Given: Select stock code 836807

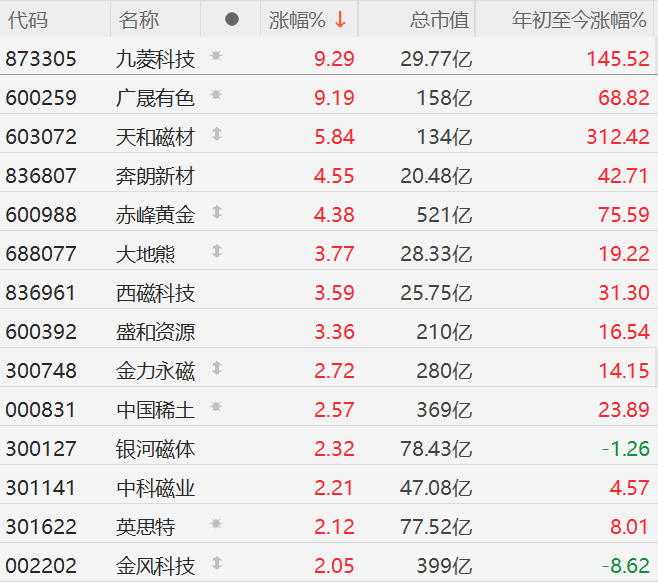Looking at the screenshot, I should click(41, 176).
